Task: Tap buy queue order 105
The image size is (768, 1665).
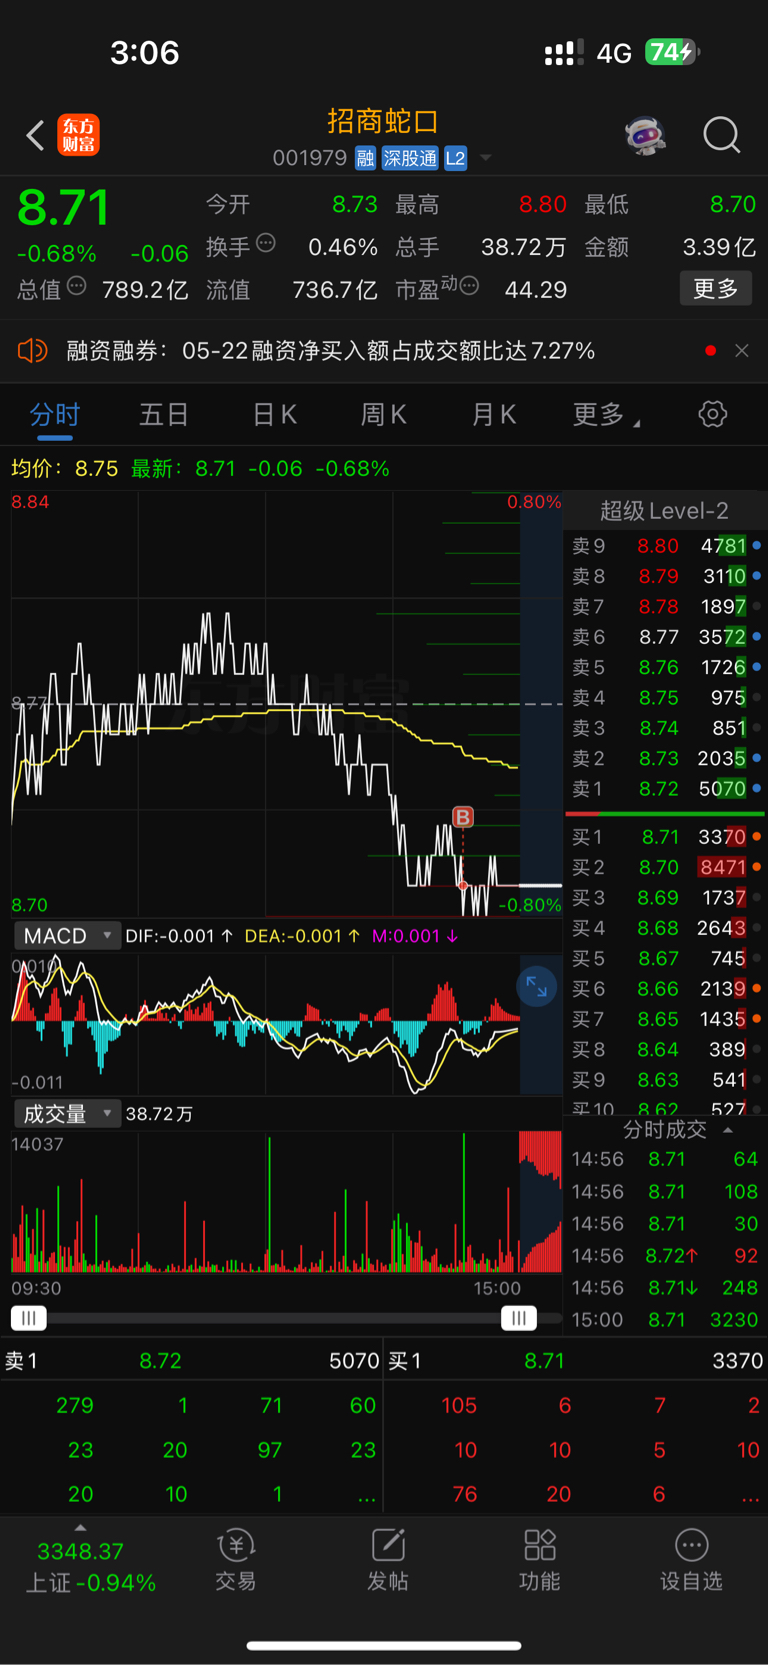Action: point(459,1405)
